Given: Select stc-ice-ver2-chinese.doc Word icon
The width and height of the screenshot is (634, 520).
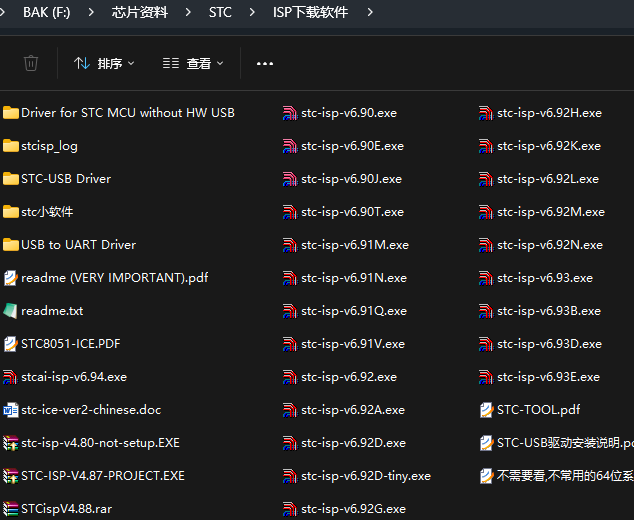Looking at the screenshot, I should 11,410.
